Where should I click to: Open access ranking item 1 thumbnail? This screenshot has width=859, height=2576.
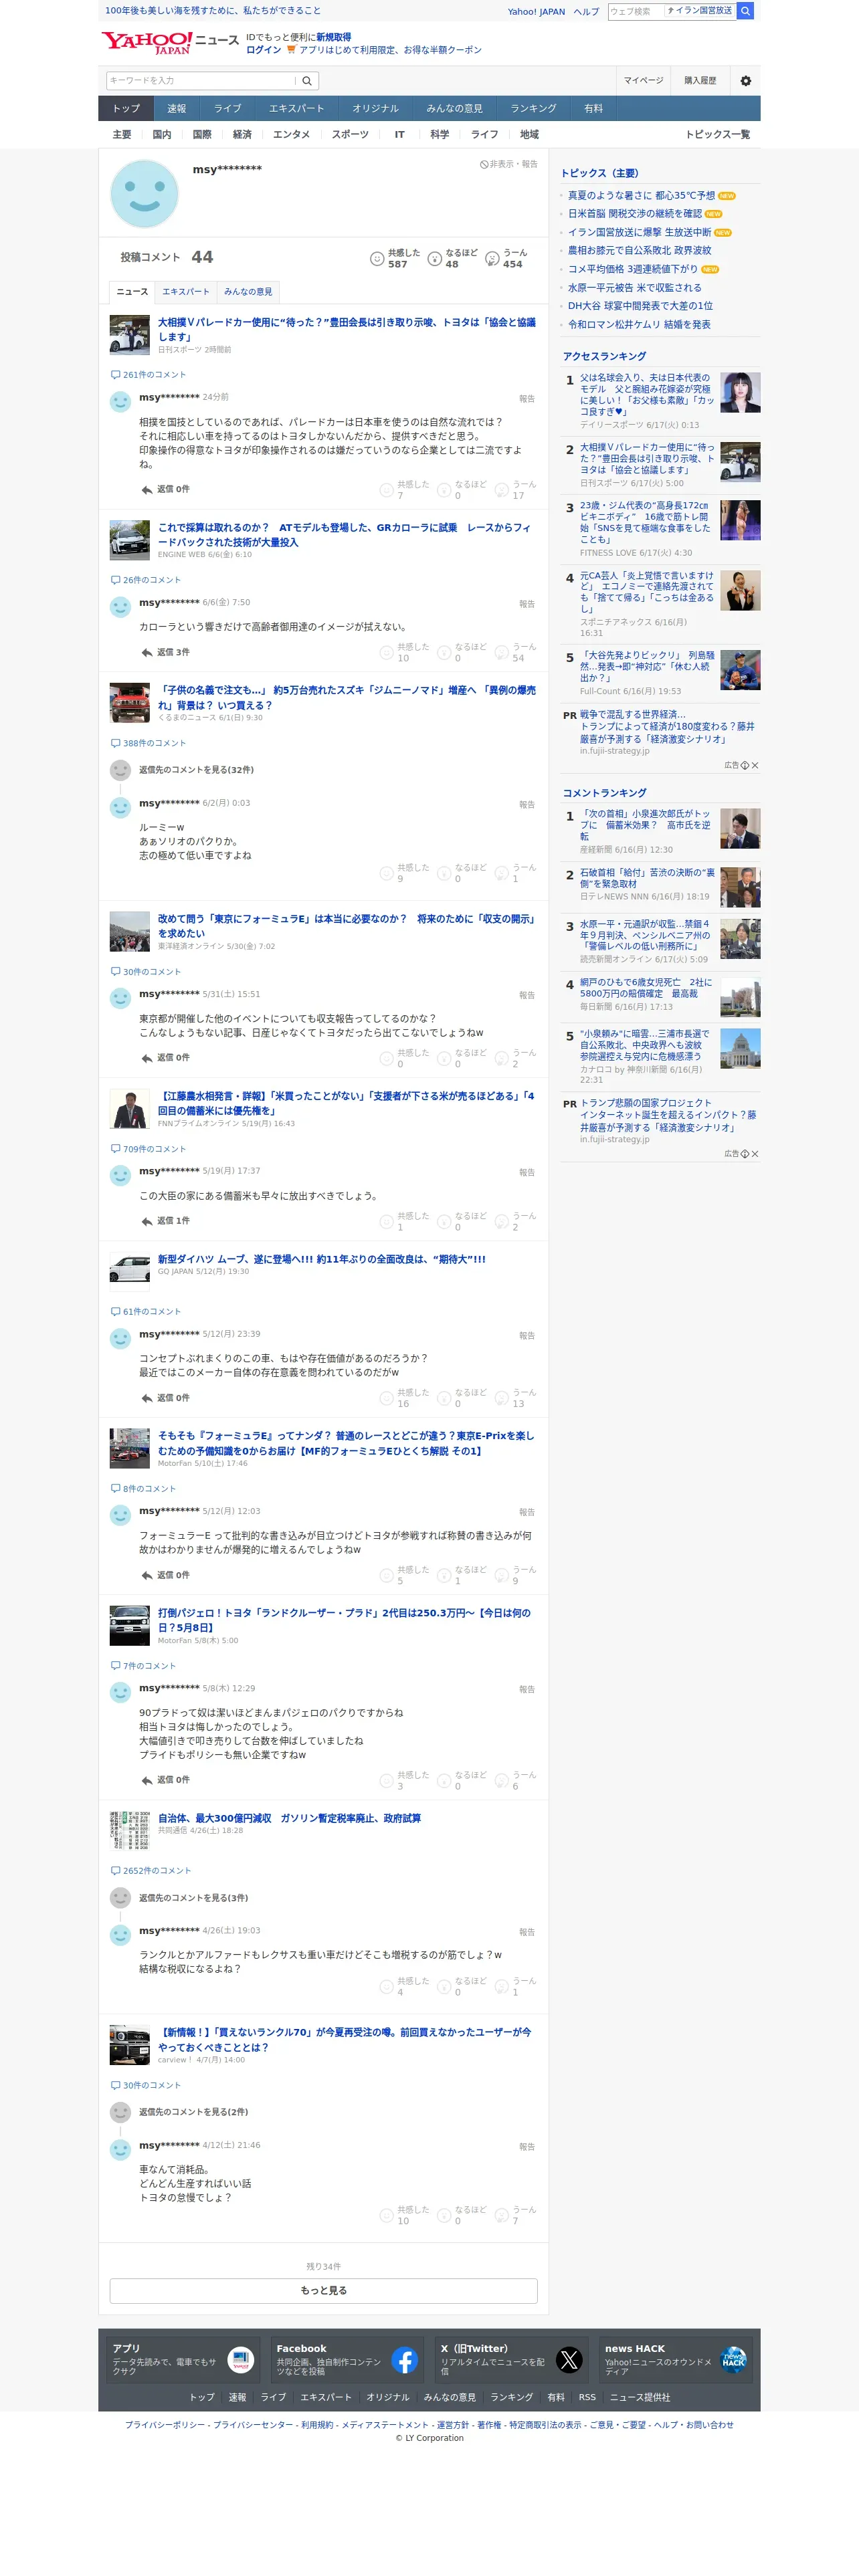(x=740, y=392)
